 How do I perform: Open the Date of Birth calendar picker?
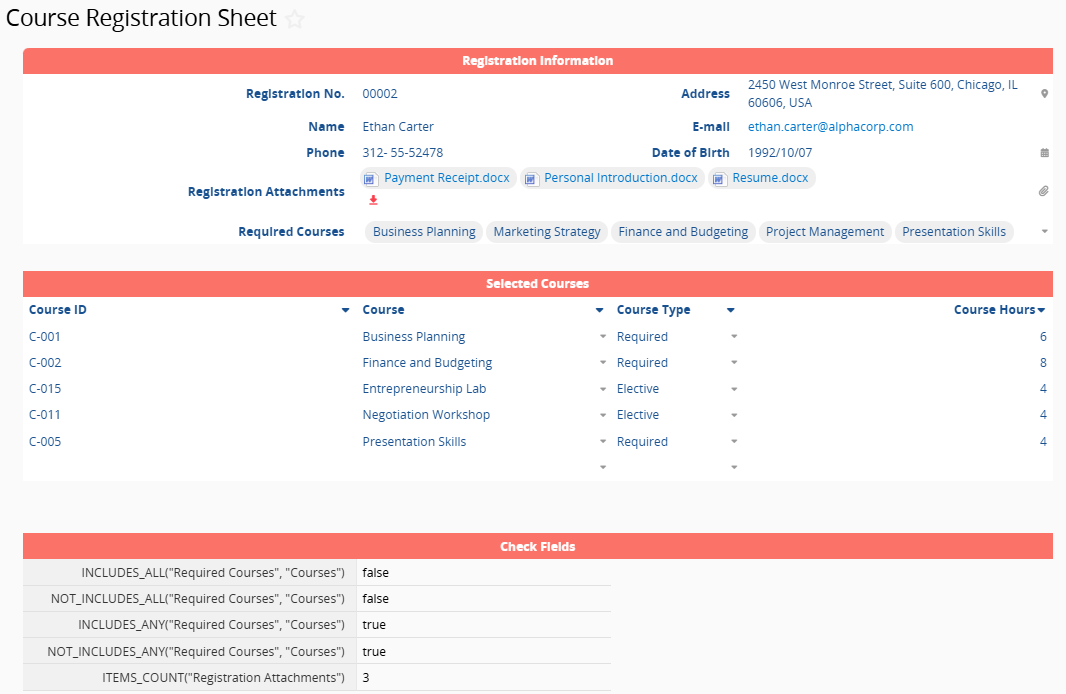click(x=1044, y=153)
